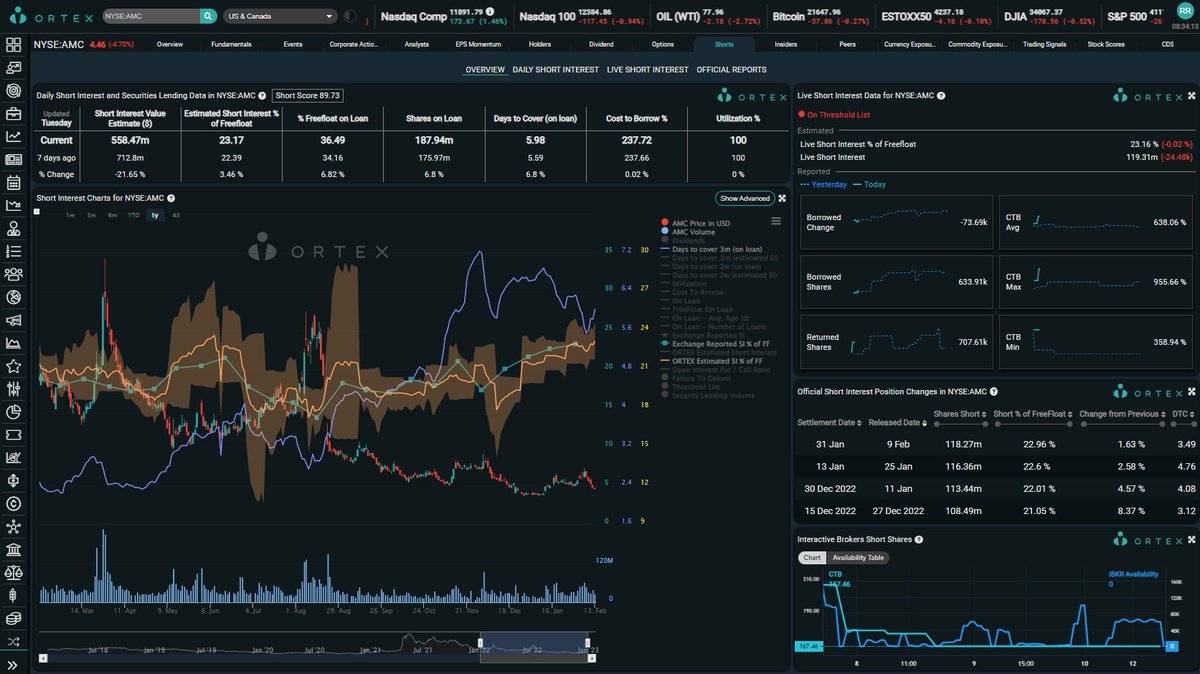Viewport: 1200px width, 674px height.
Task: Maximize the Official Short Interest Position panel
Action: (x=1192, y=392)
